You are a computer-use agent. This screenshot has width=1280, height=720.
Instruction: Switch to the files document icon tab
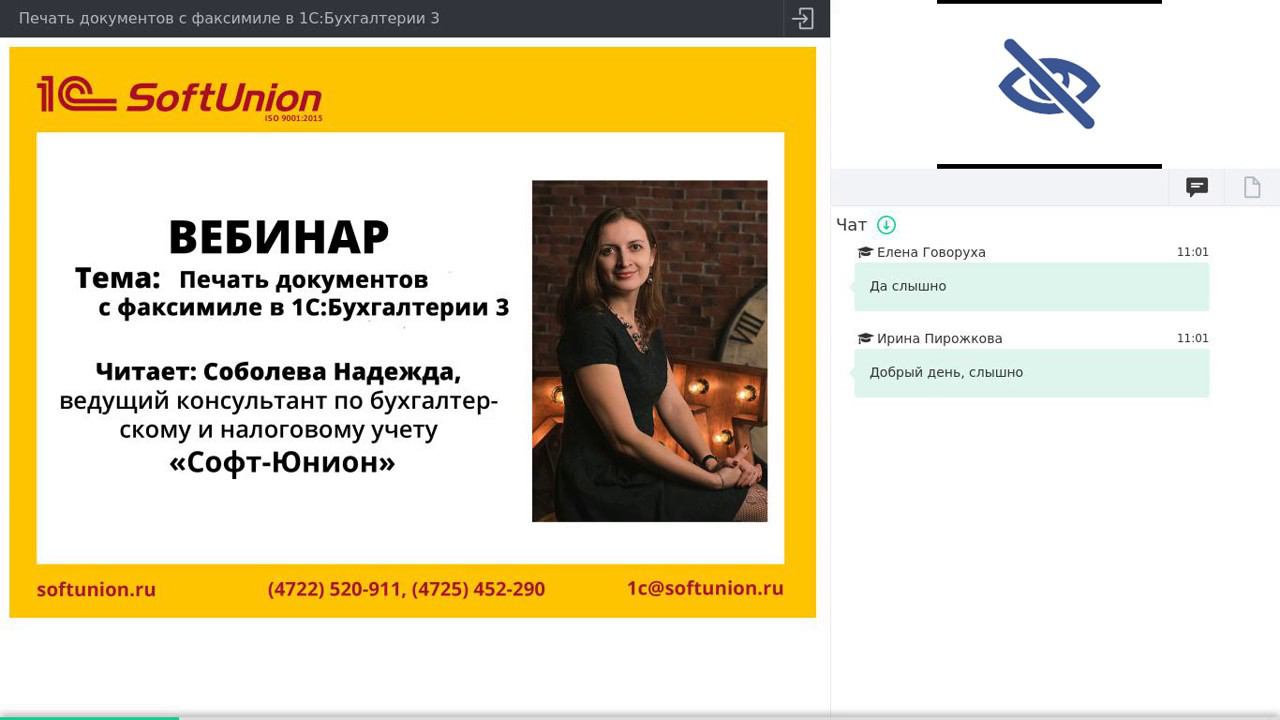[1252, 187]
